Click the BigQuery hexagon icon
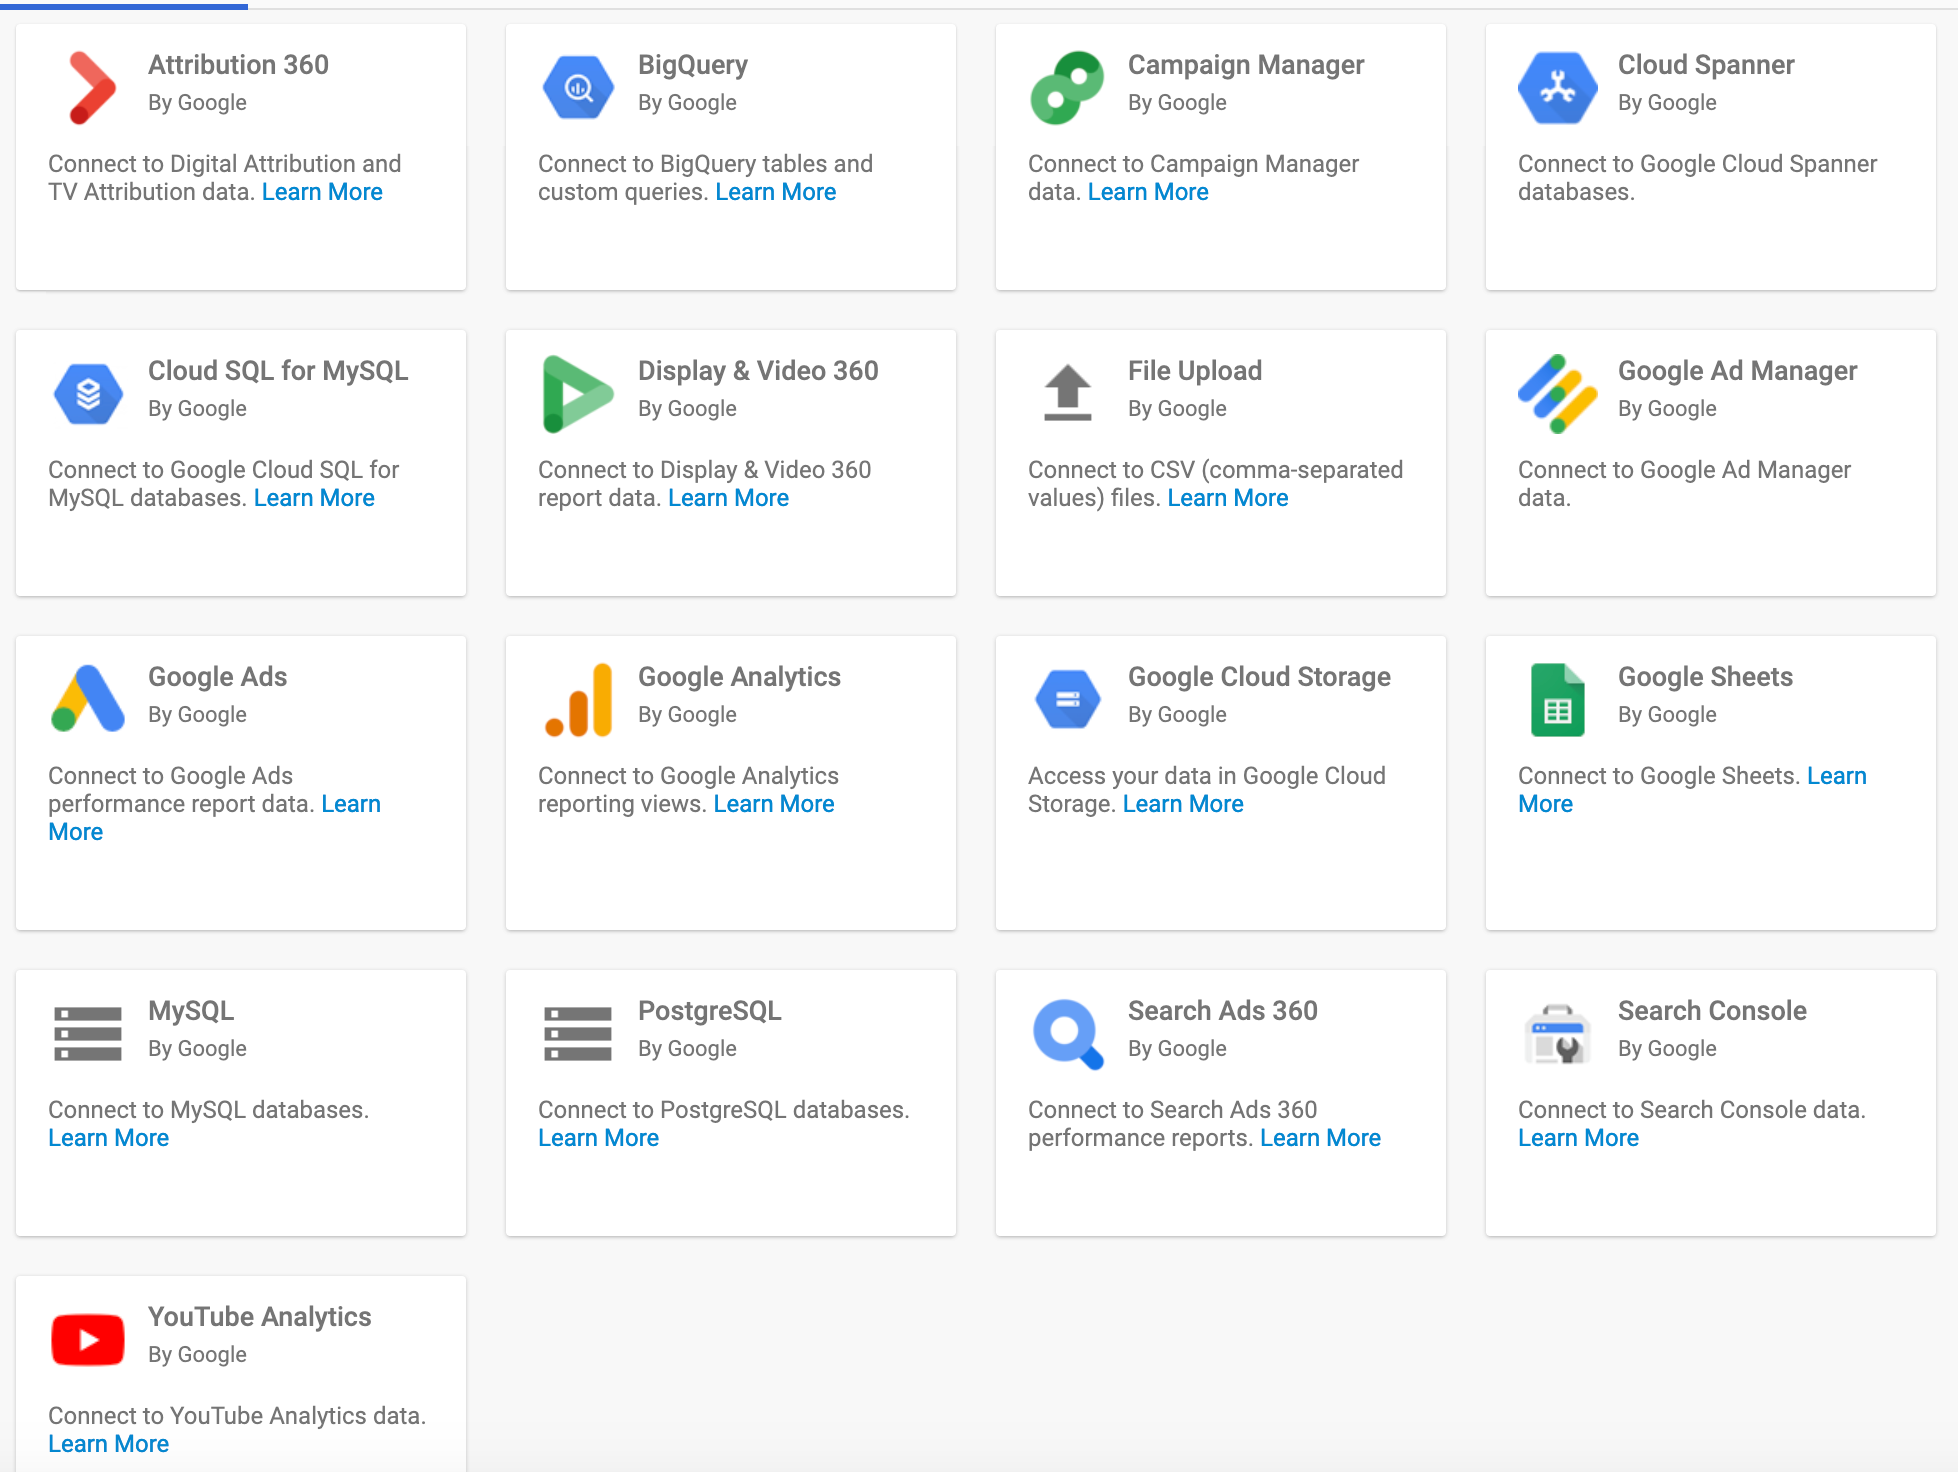1958x1472 pixels. [x=578, y=87]
